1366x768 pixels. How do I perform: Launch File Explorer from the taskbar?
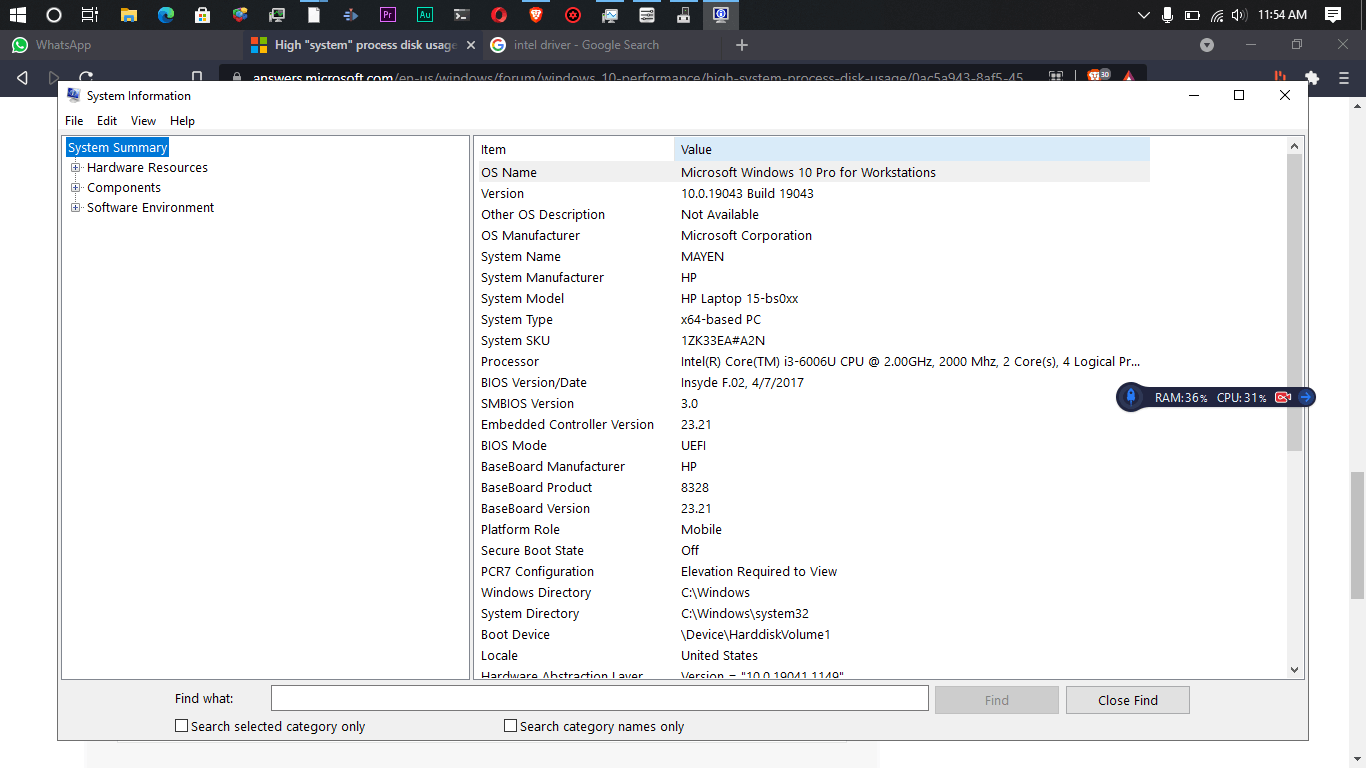128,15
